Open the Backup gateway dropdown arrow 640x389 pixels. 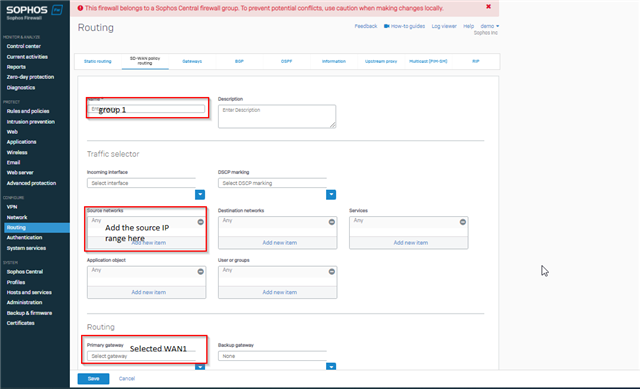pyautogui.click(x=331, y=367)
